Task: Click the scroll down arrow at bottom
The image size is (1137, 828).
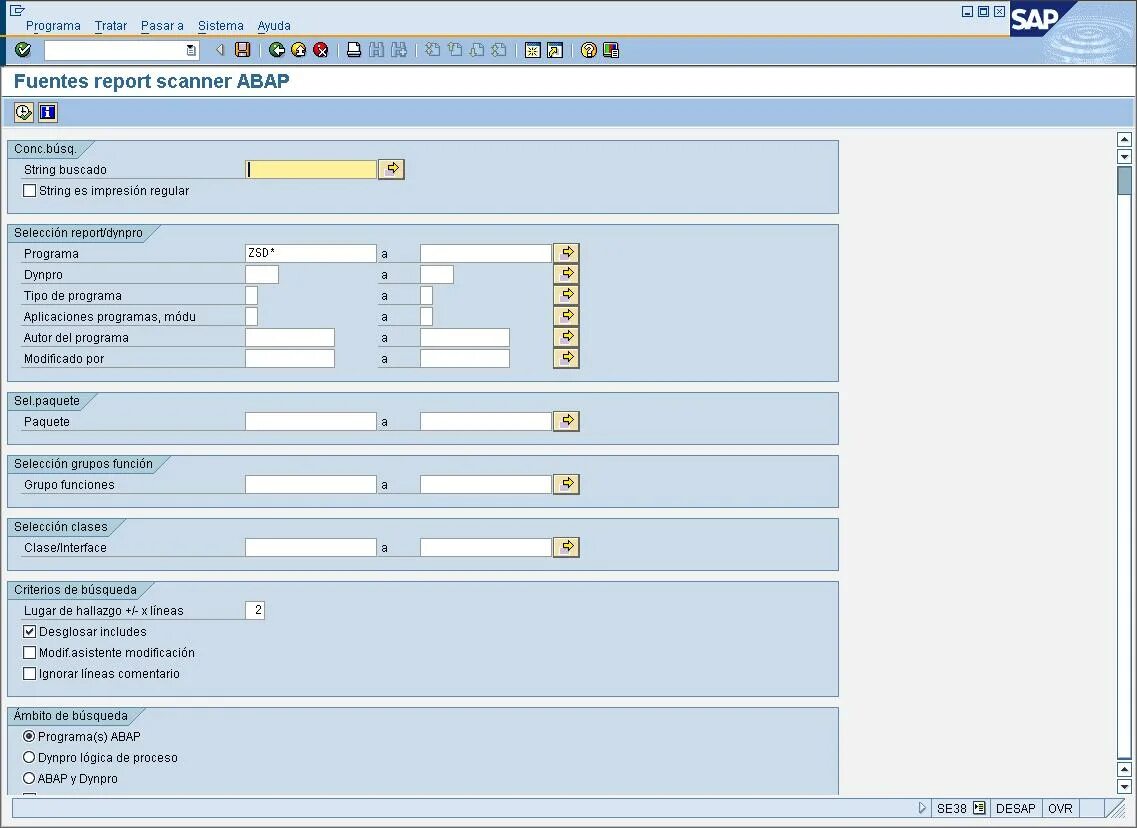Action: click(1124, 787)
